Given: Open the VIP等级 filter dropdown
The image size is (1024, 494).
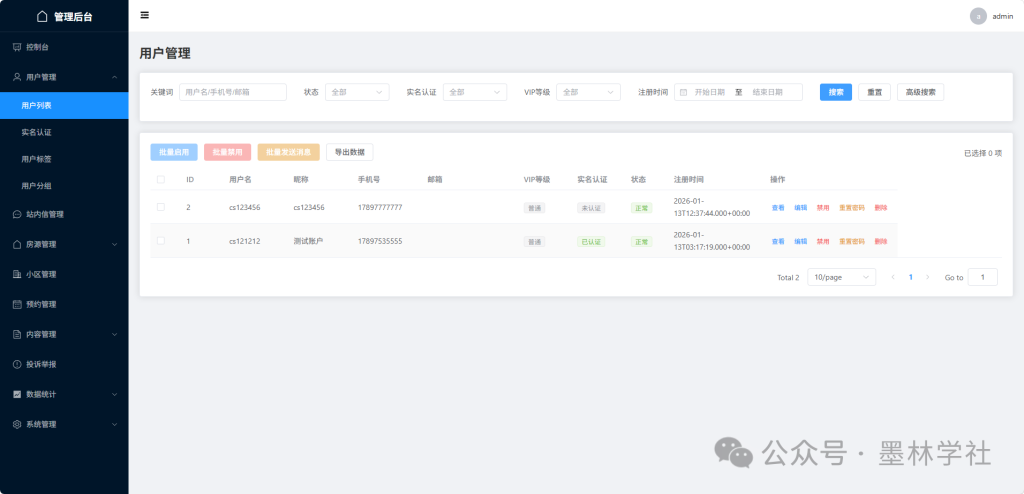Looking at the screenshot, I should [588, 92].
